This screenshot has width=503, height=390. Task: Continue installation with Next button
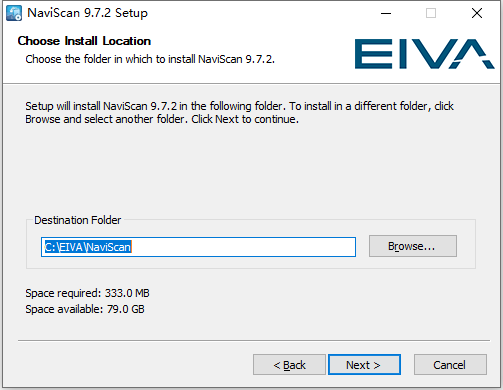(364, 365)
